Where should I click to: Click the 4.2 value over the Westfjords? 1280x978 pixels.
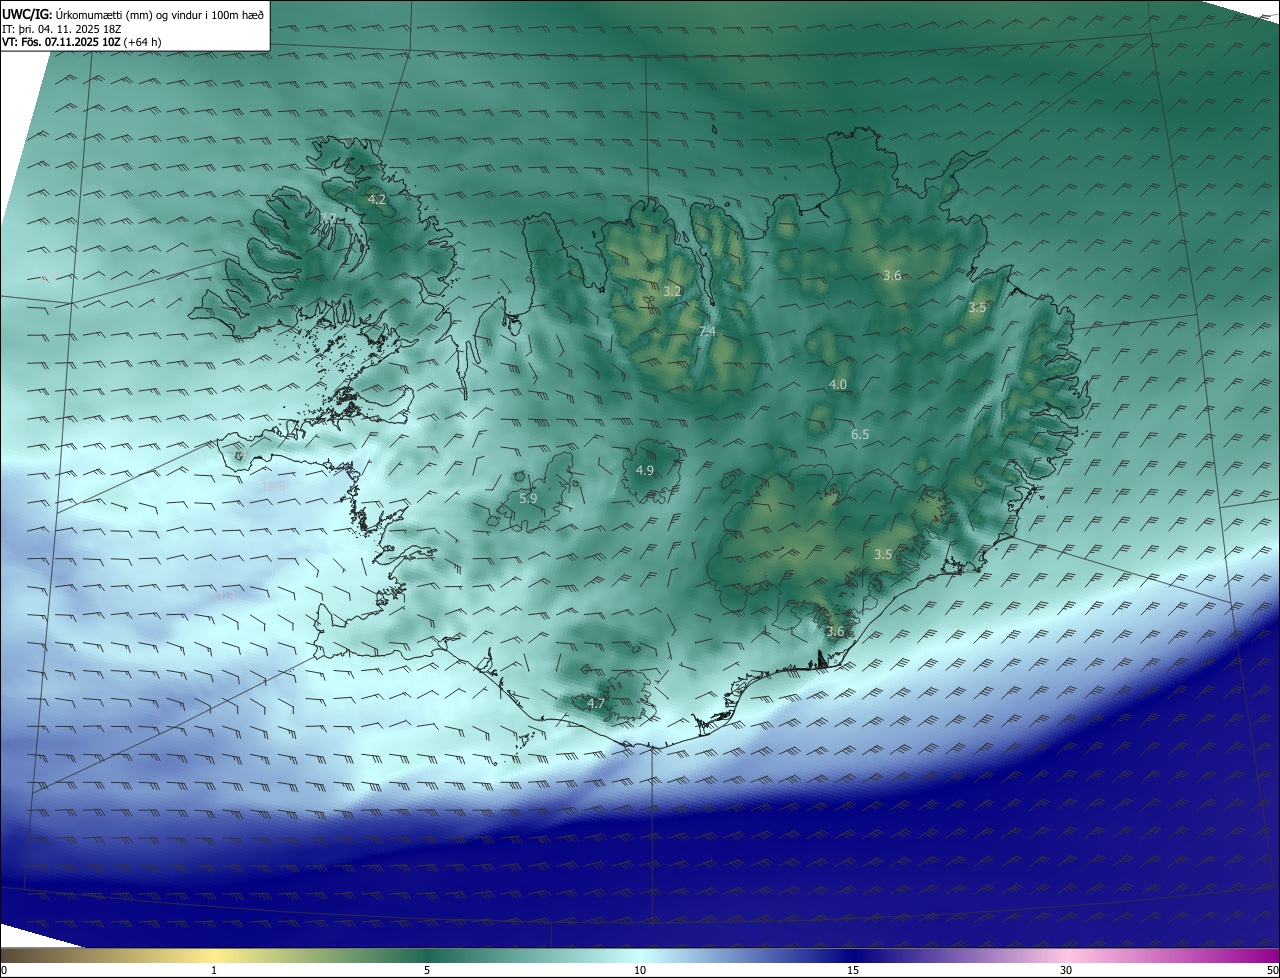pyautogui.click(x=377, y=200)
